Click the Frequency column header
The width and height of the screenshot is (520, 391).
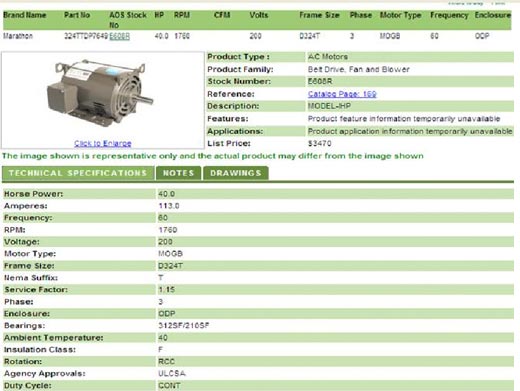coord(449,15)
